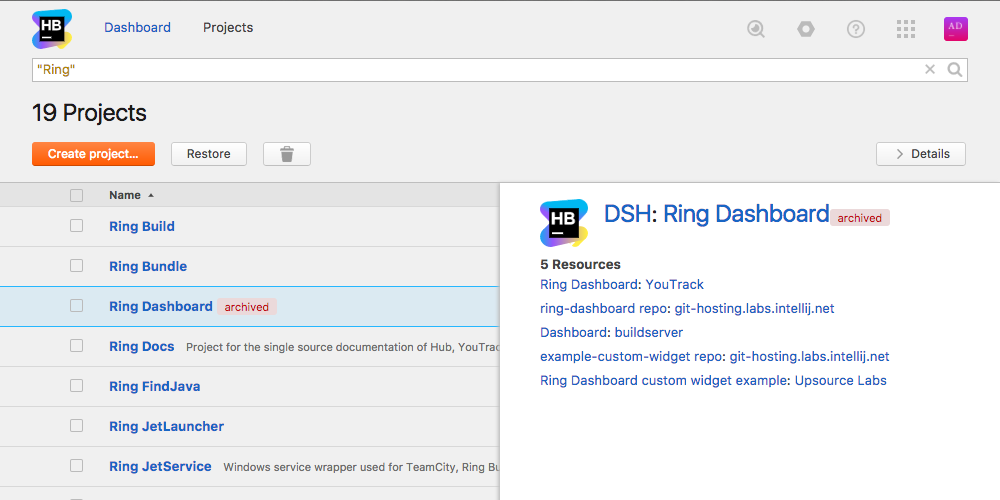Toggle the select-all checkbox in the header row
1000x500 pixels.
77,195
